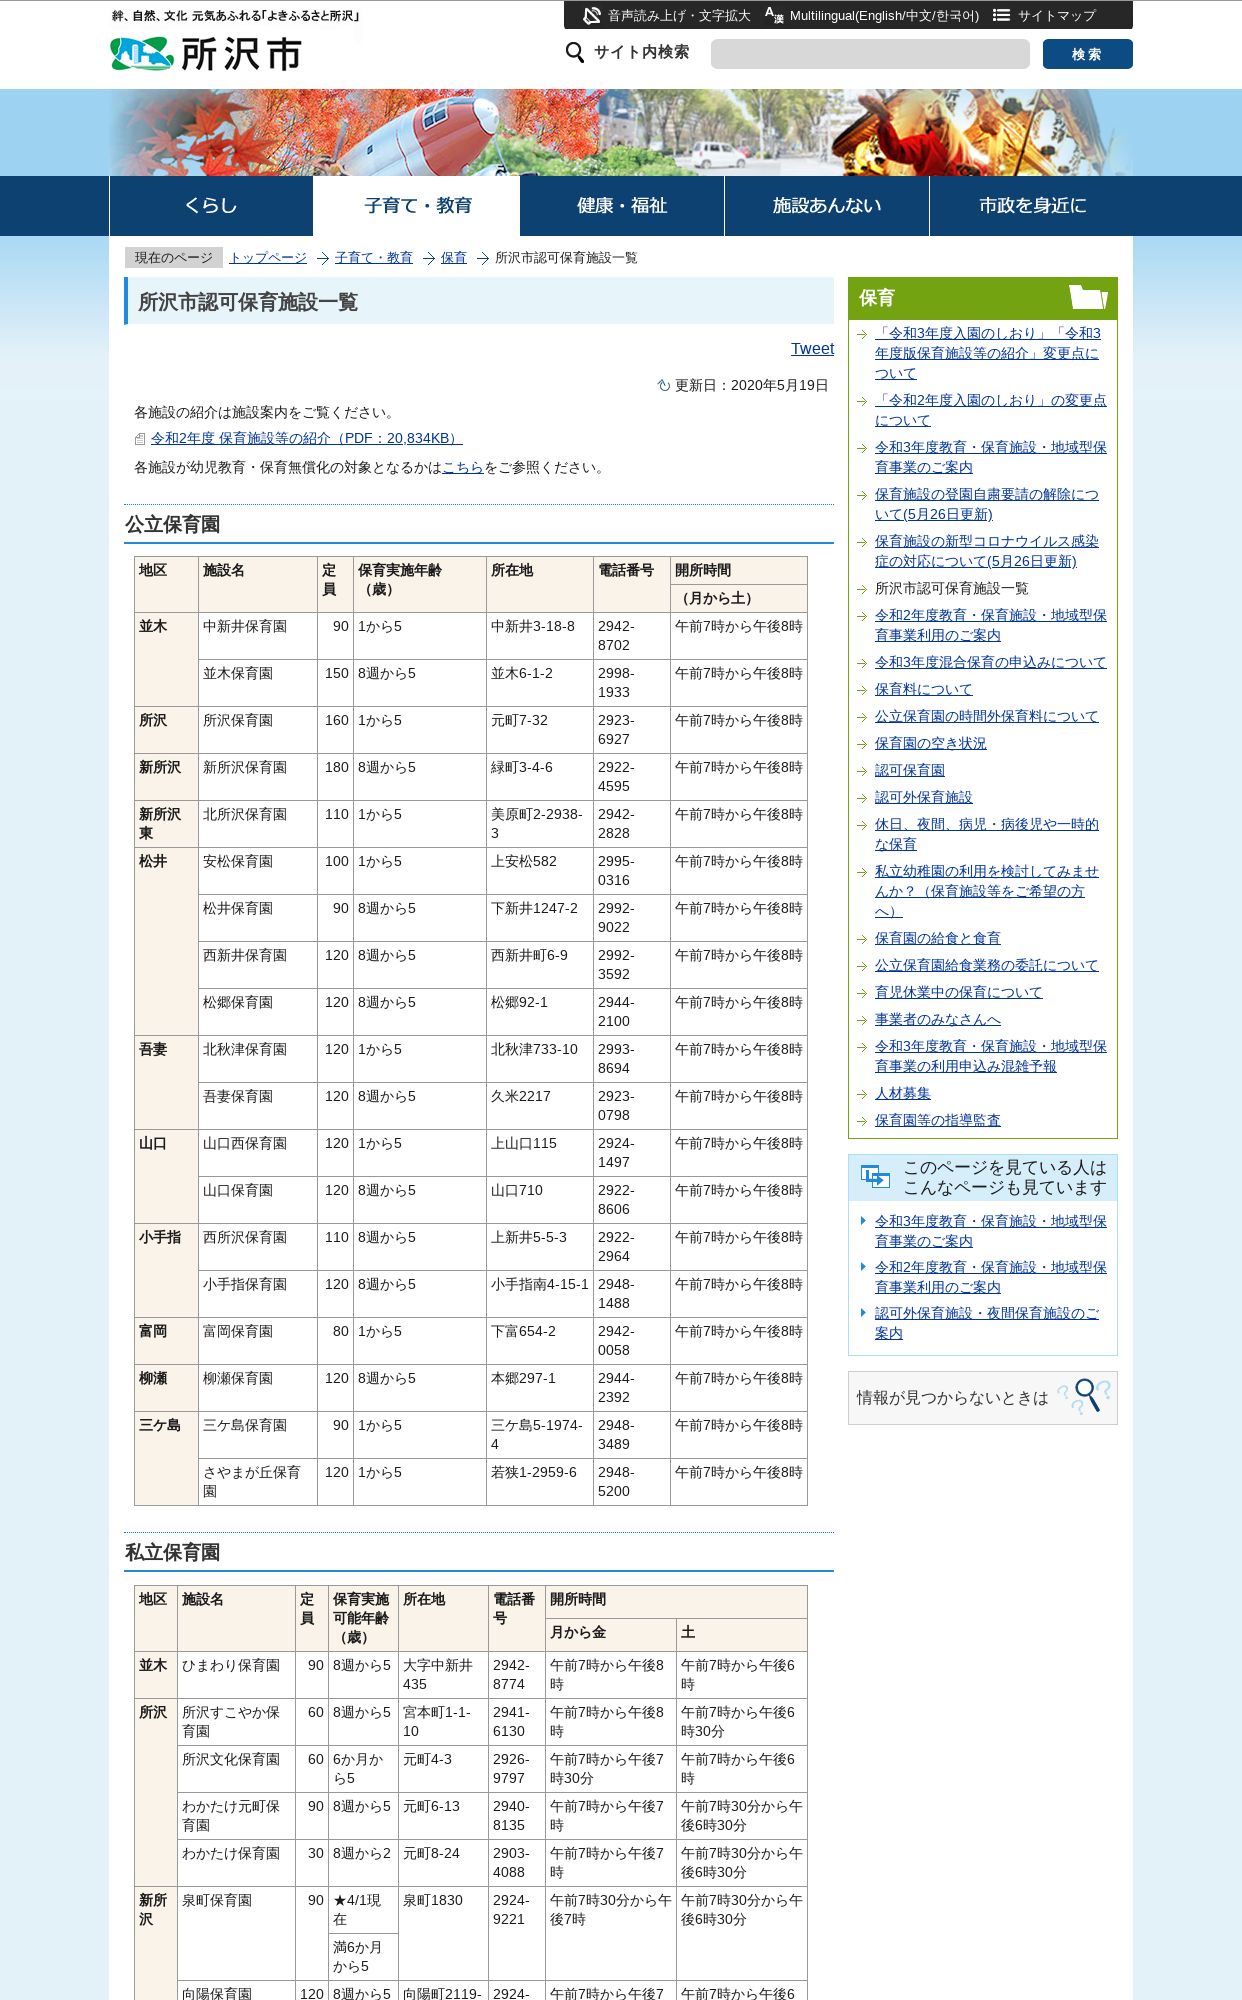Open 休日、夜間、病児・病後児 保育 link

pos(987,834)
